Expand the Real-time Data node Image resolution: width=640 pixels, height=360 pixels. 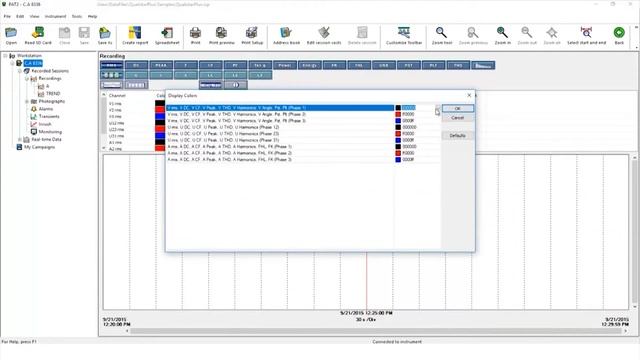[x=20, y=140]
